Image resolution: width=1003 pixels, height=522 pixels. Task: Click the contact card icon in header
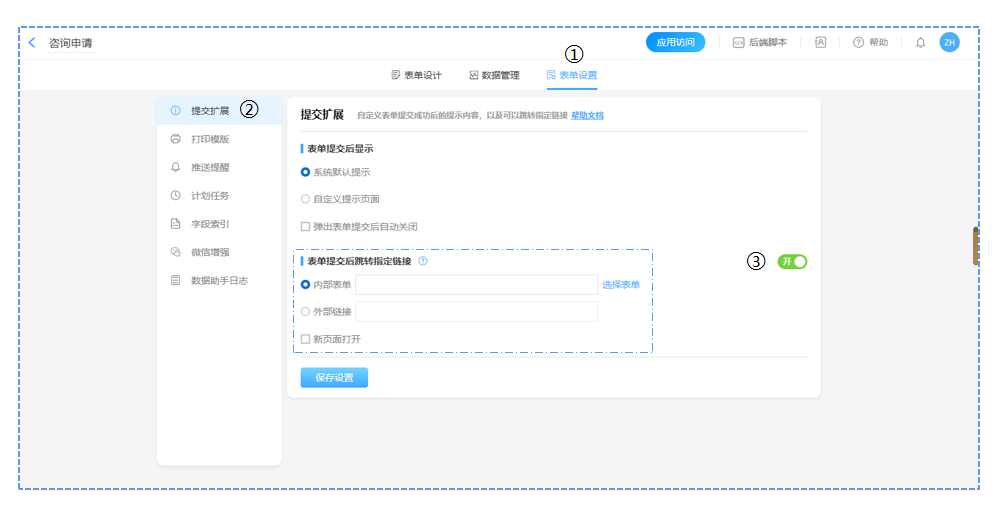click(x=820, y=43)
